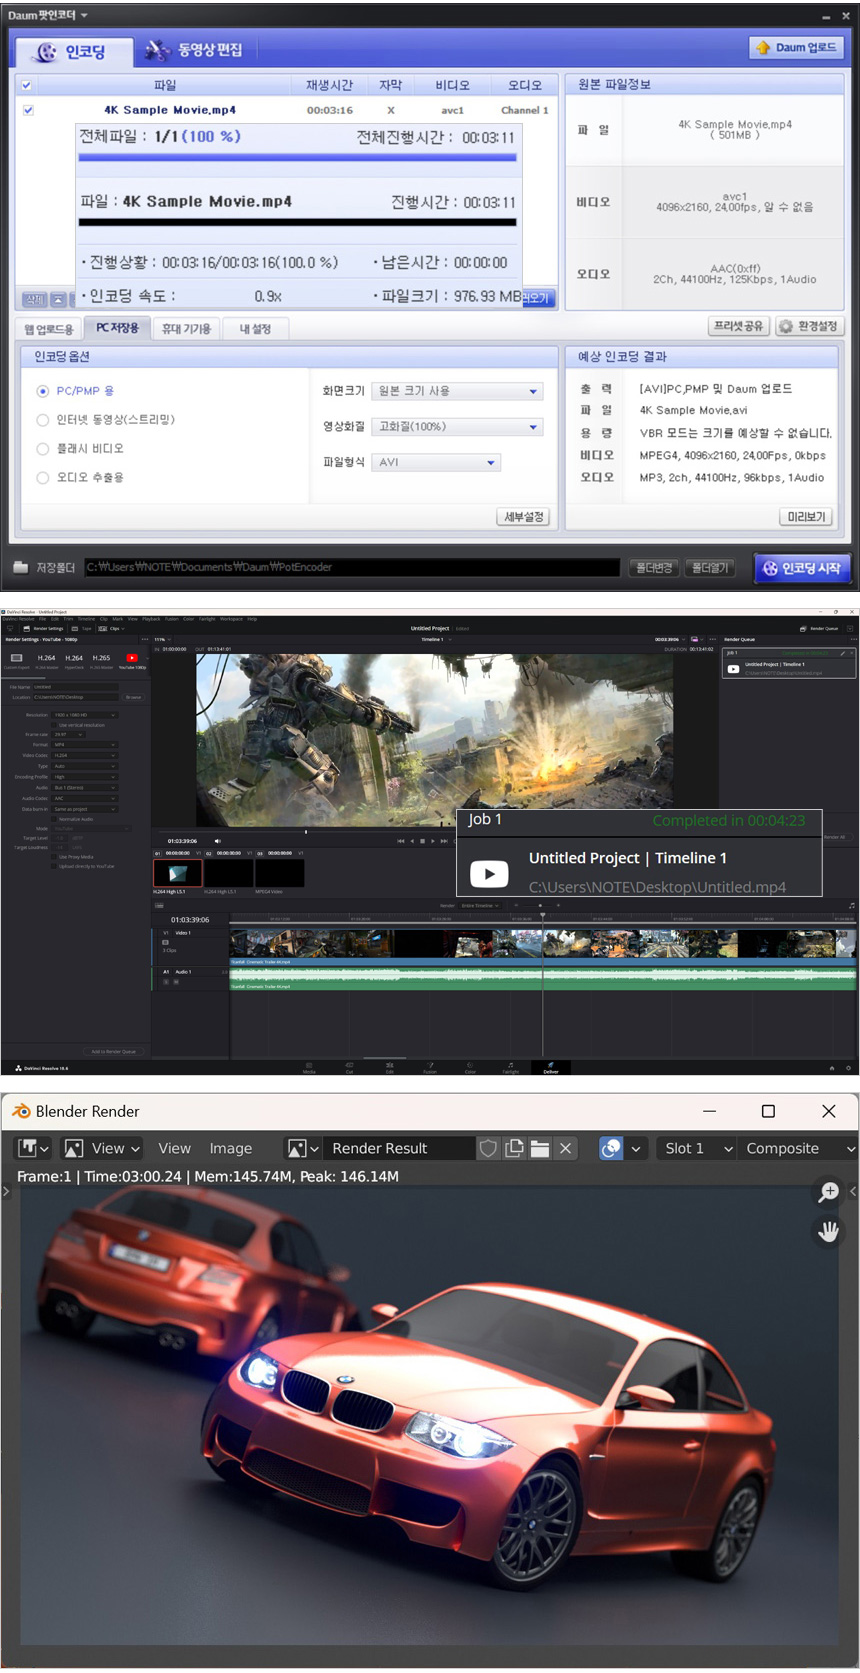Unlink Render Result with the X icon
Viewport: 860px width, 1673px height.
pos(565,1148)
